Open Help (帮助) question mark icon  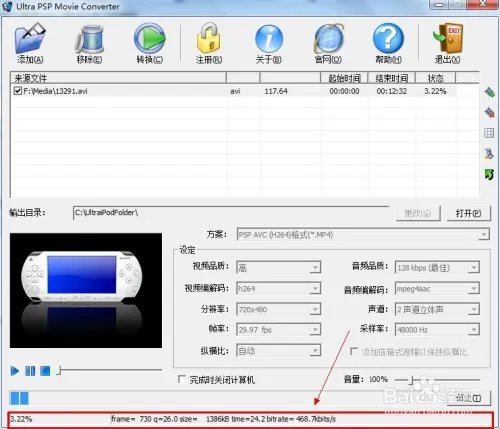click(x=388, y=38)
